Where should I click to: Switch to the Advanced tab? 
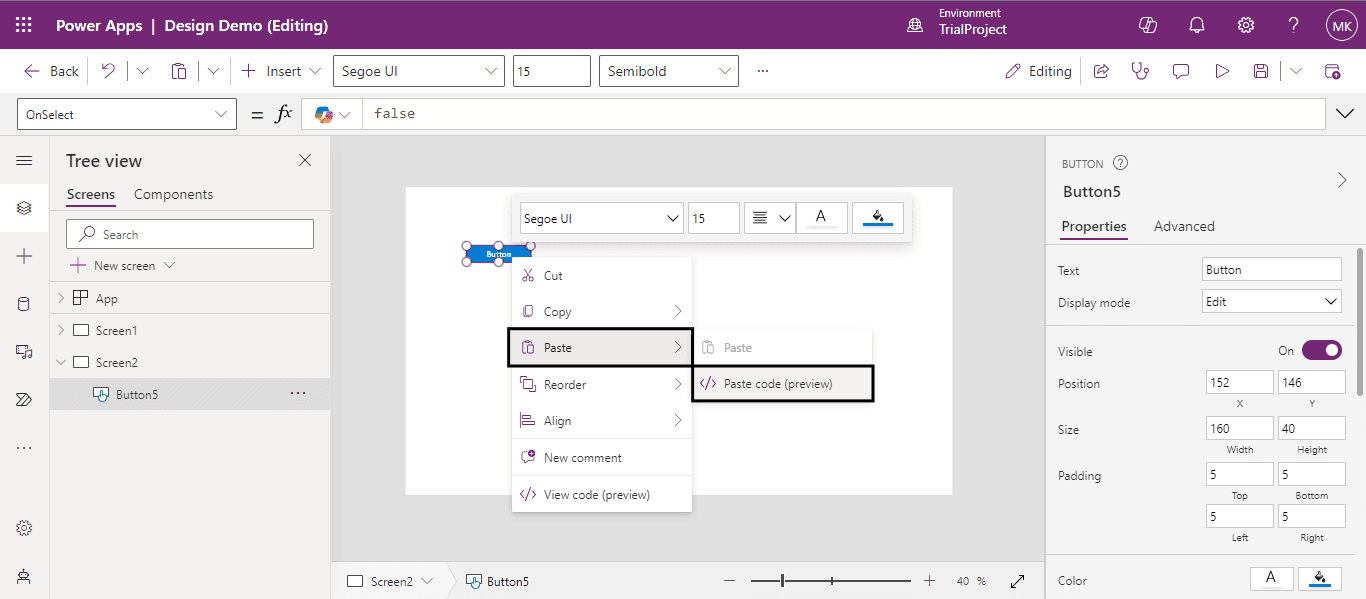[1184, 226]
